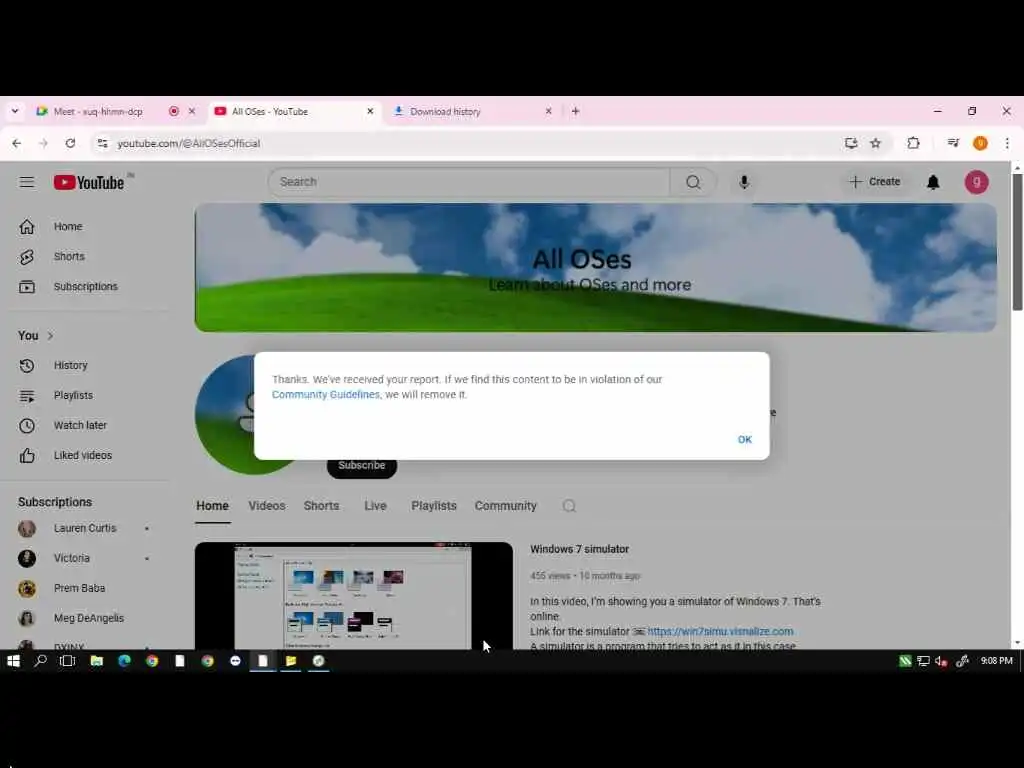Open the Meg DeAngelis subscription
The image size is (1024, 768).
[x=88, y=618]
